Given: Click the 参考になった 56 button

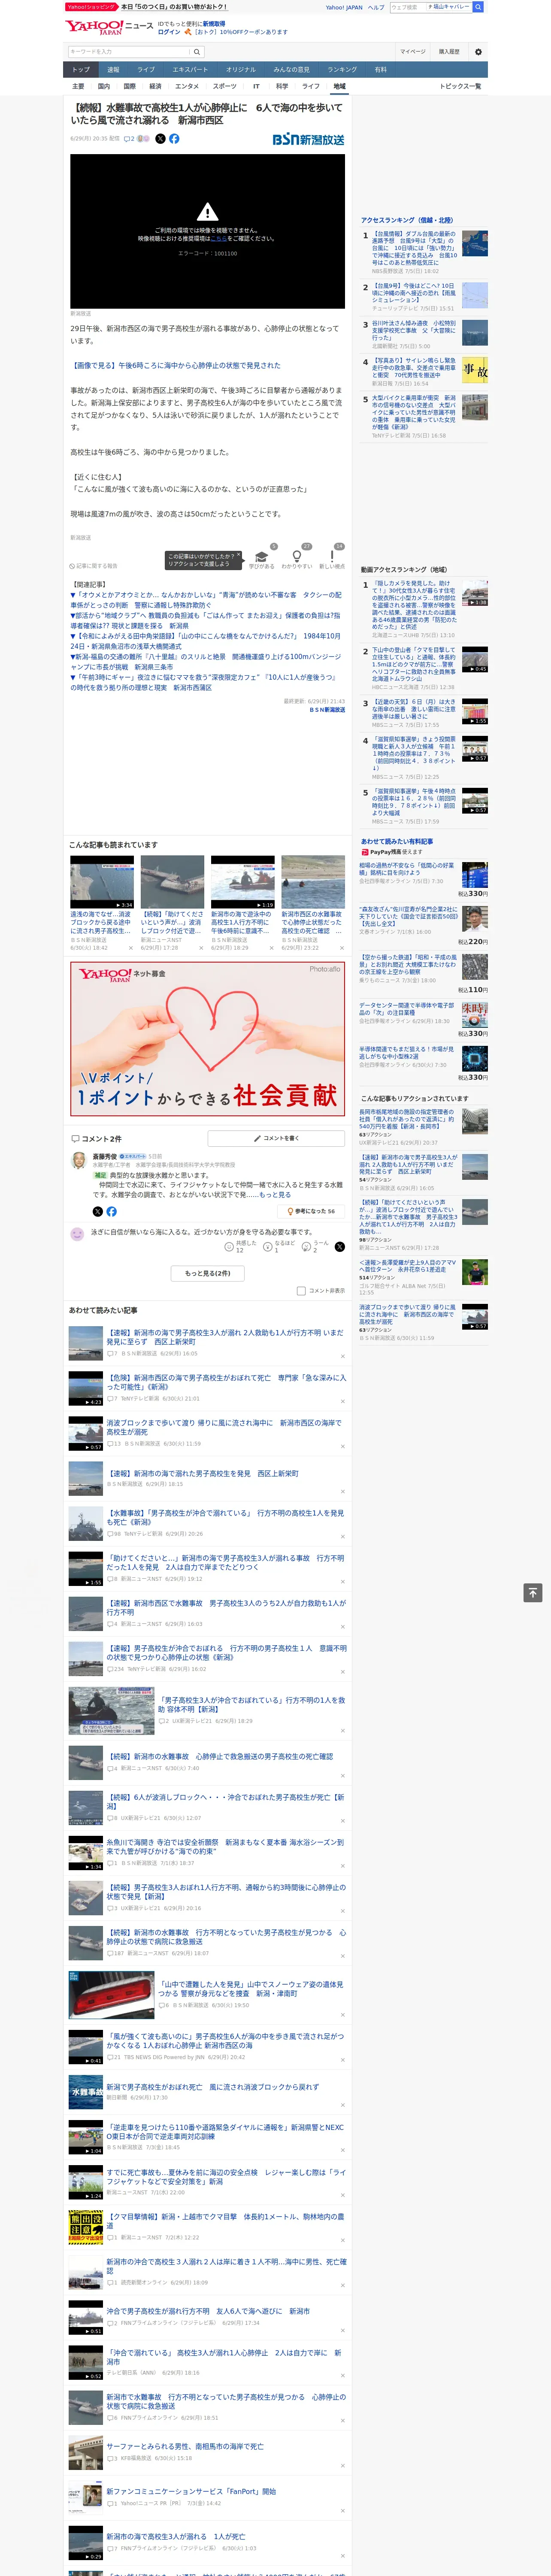Looking at the screenshot, I should (311, 1211).
